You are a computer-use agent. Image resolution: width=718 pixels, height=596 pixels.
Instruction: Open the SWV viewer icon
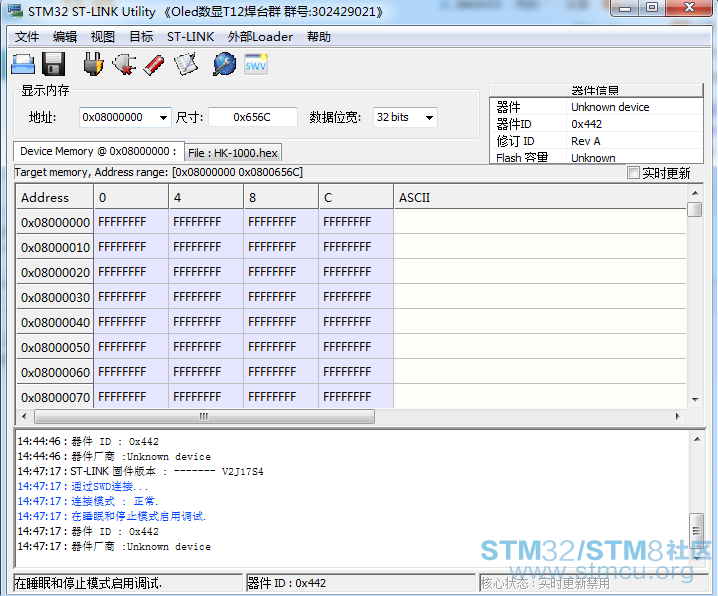[256, 64]
